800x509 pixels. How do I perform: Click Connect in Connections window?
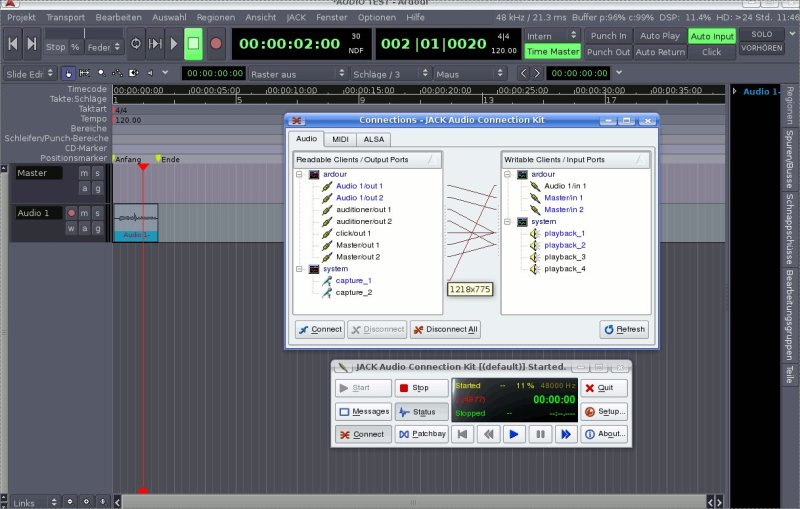[x=320, y=329]
